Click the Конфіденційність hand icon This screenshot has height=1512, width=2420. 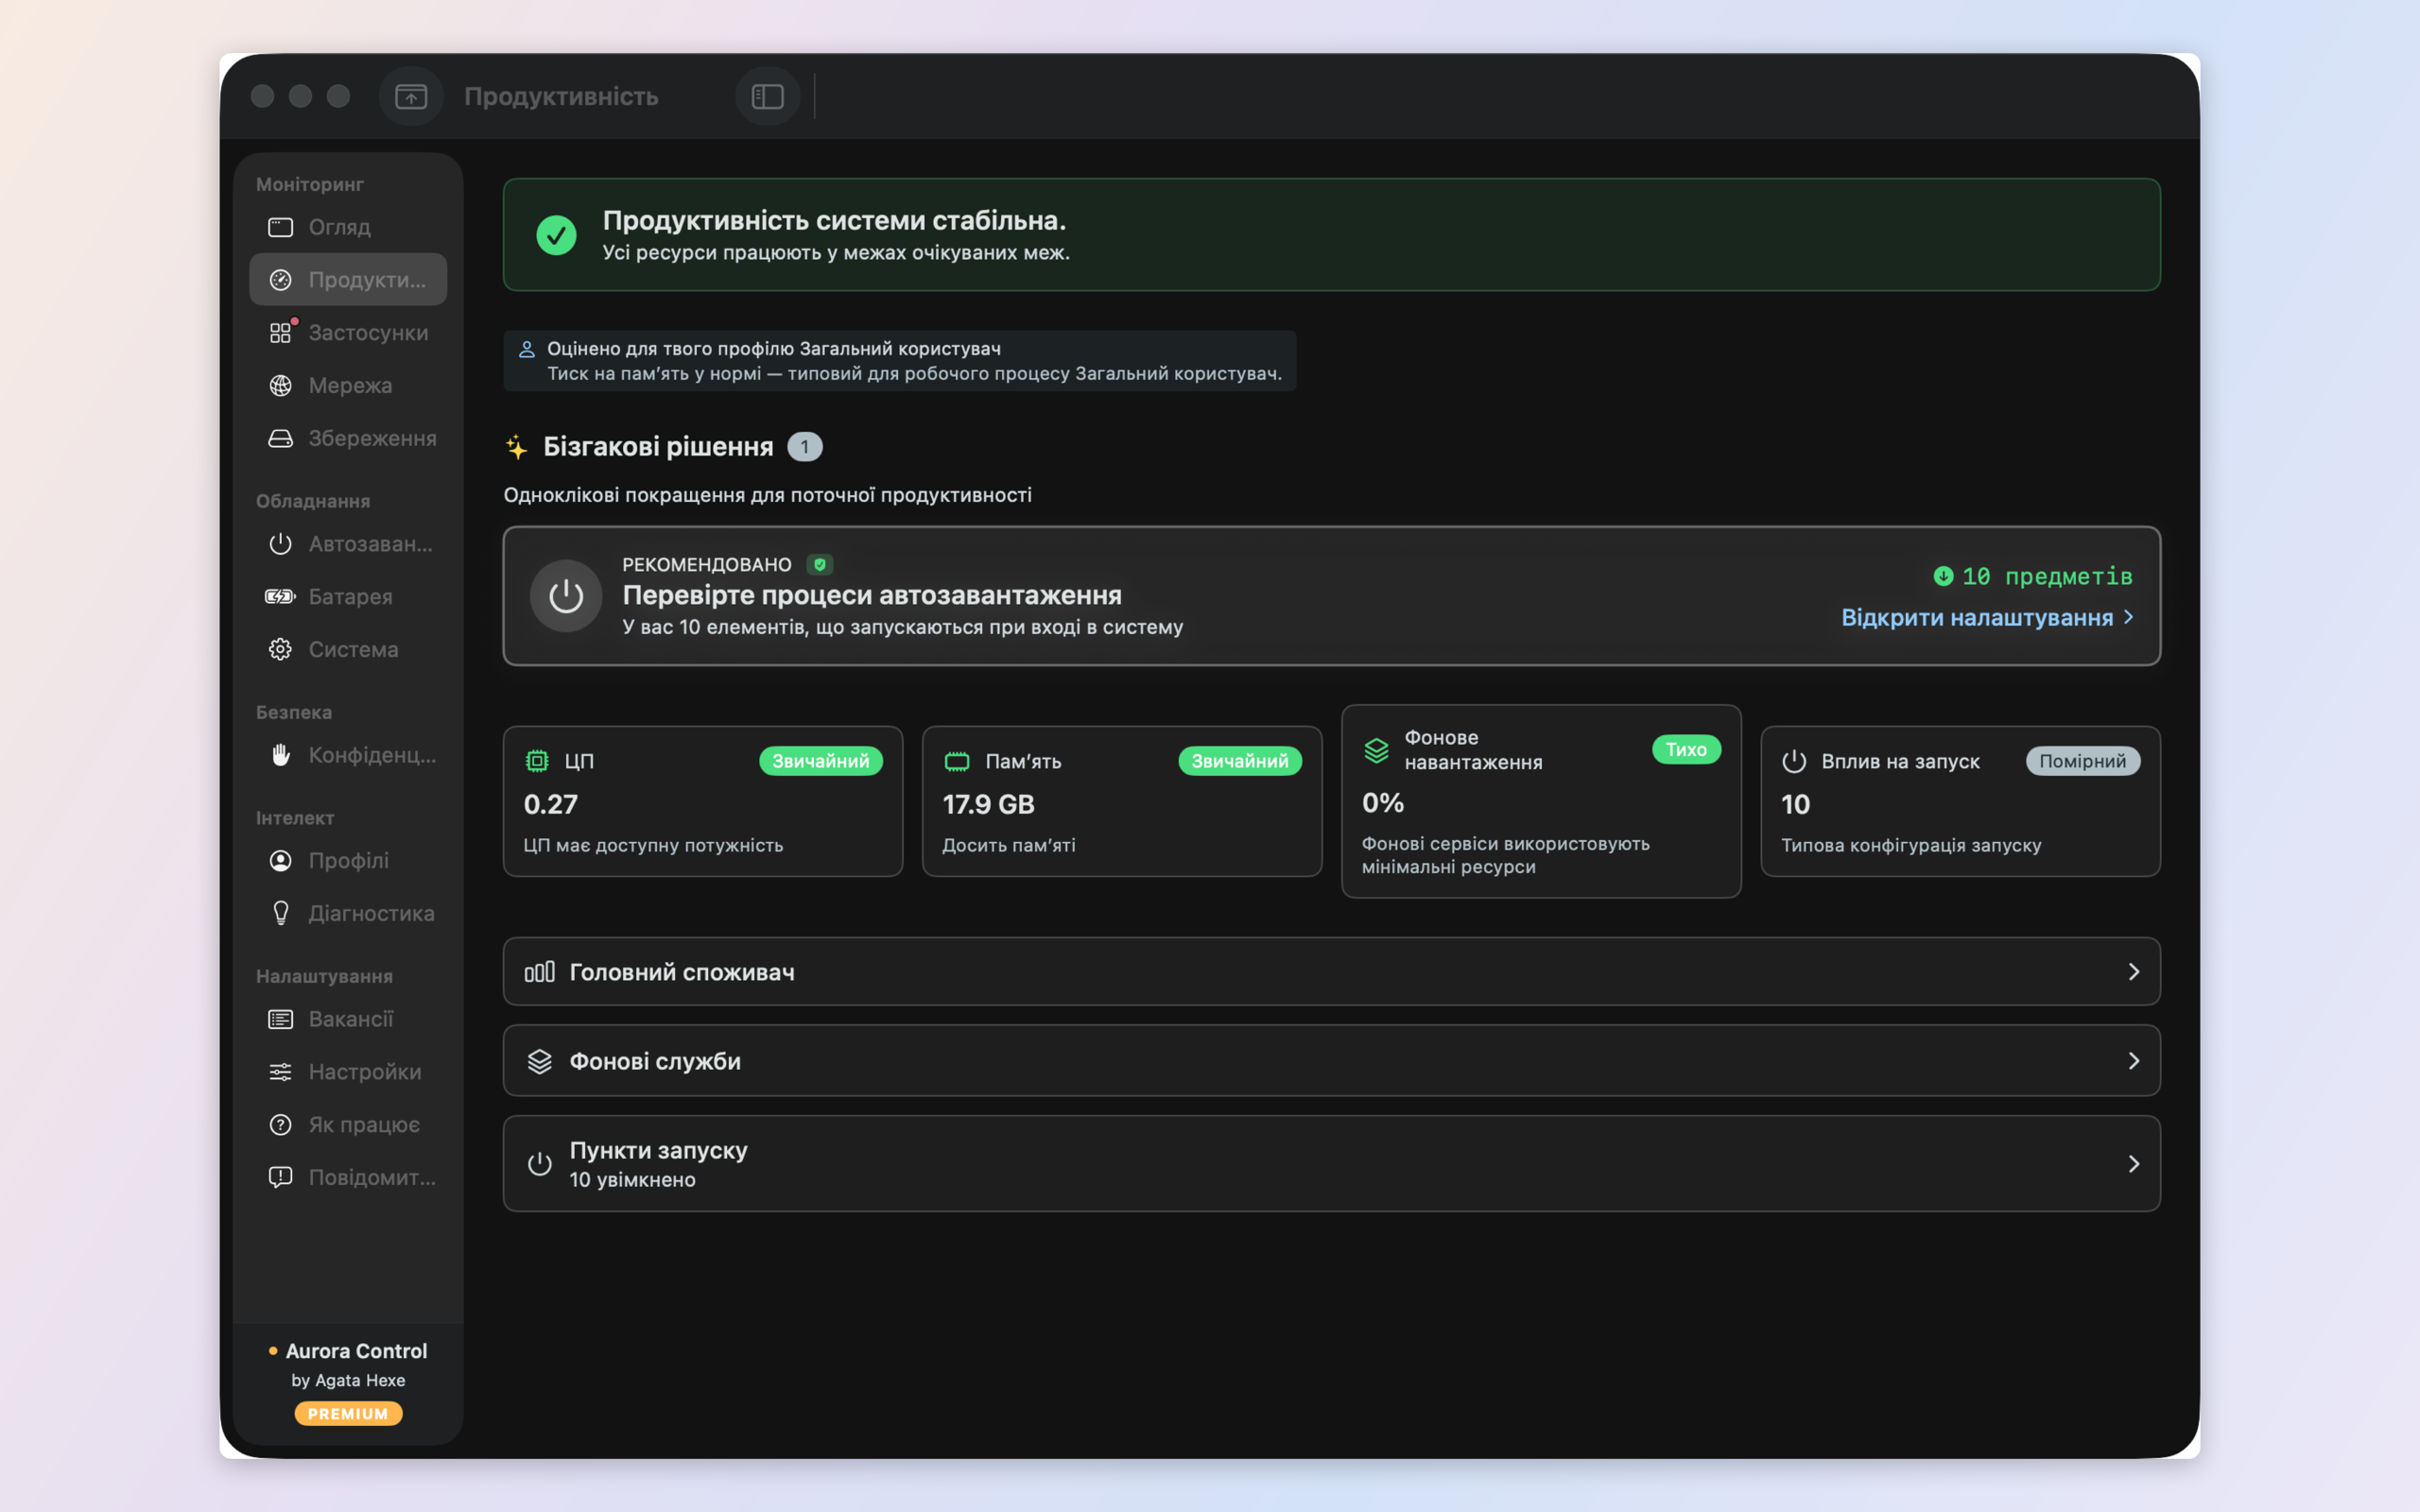click(x=280, y=755)
